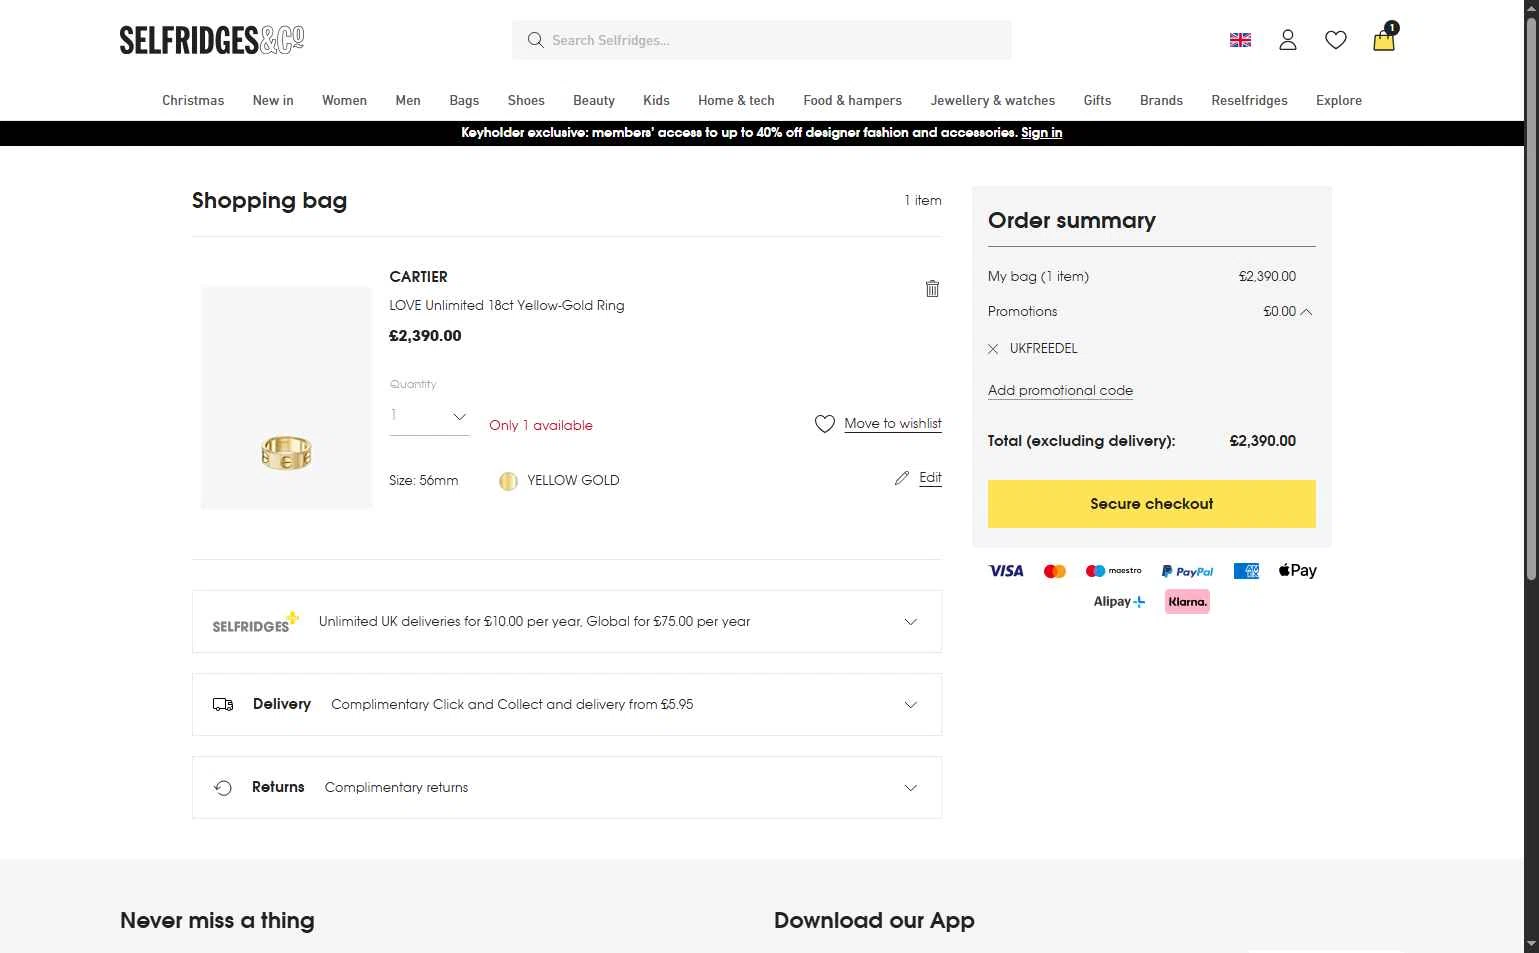Click the Maestro payment logo
This screenshot has width=1539, height=953.
pos(1114,571)
